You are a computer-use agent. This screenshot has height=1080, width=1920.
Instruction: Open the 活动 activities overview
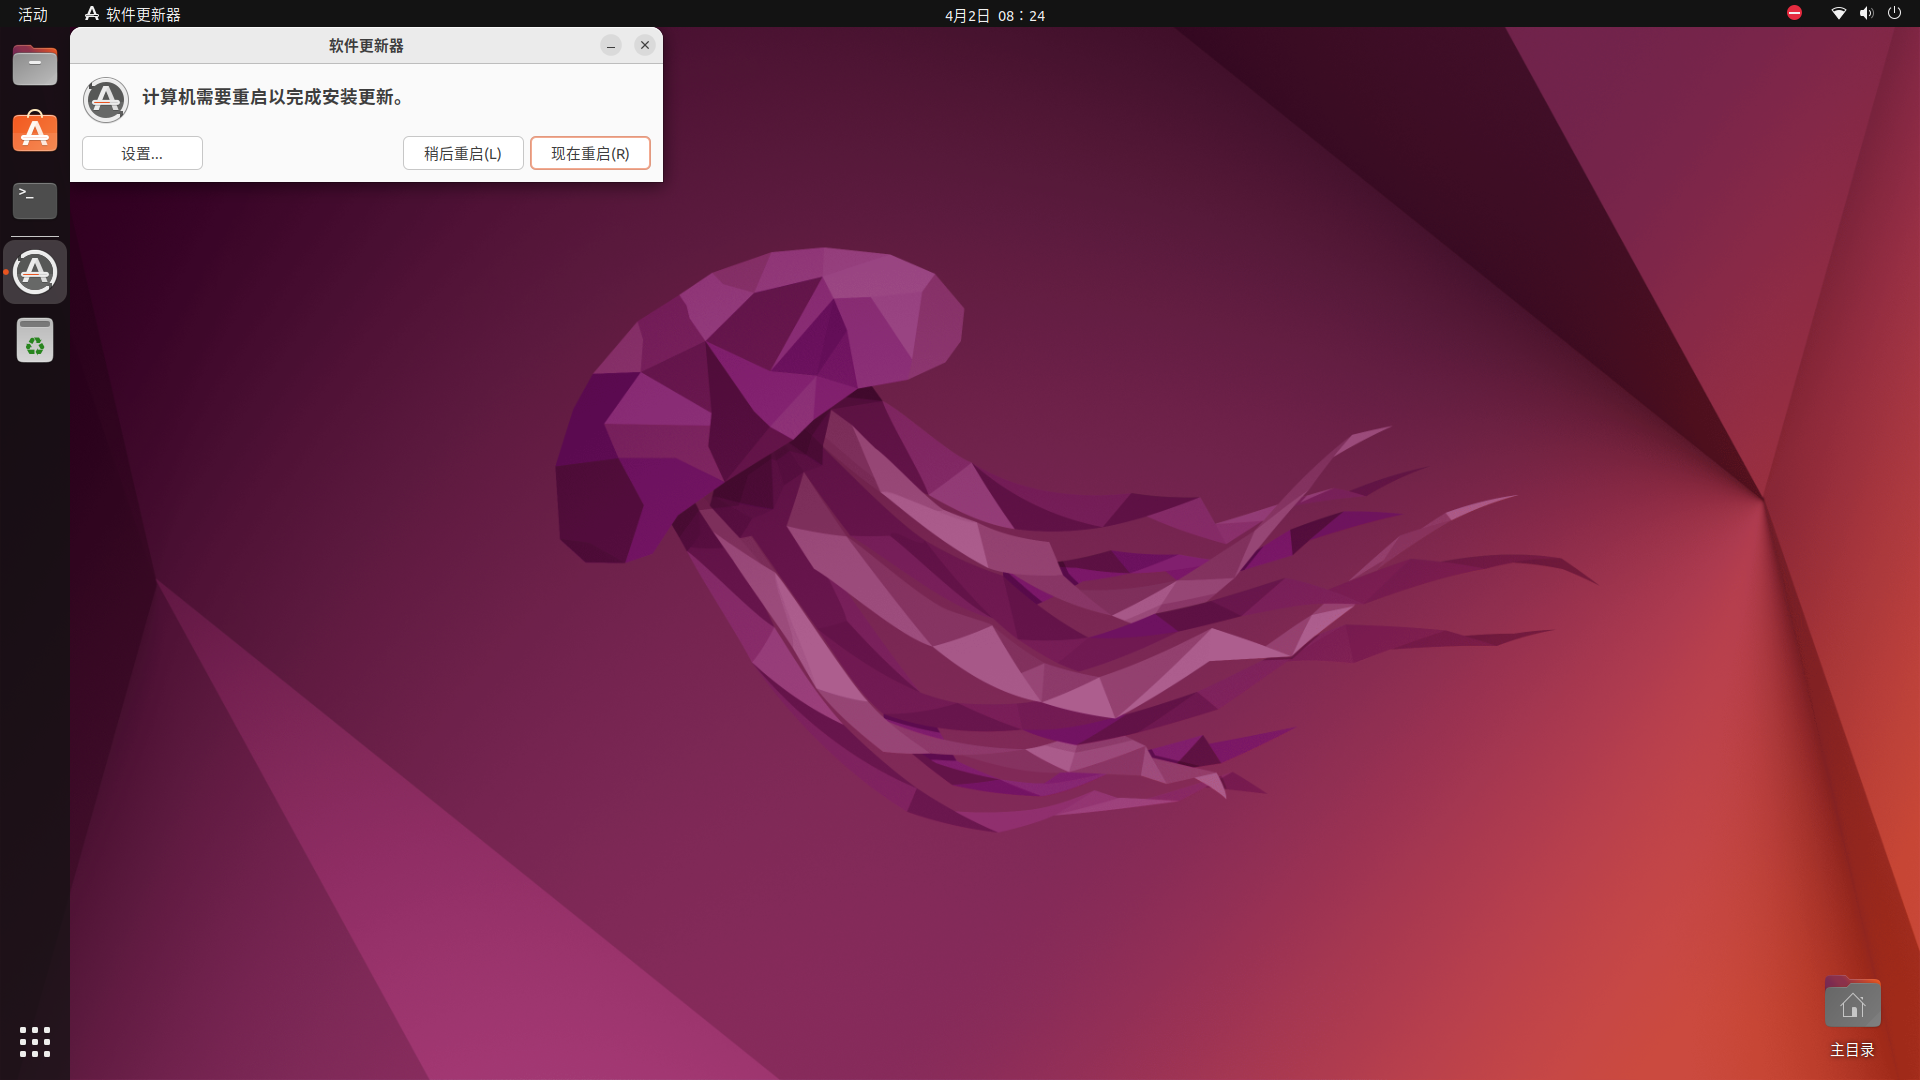33,14
